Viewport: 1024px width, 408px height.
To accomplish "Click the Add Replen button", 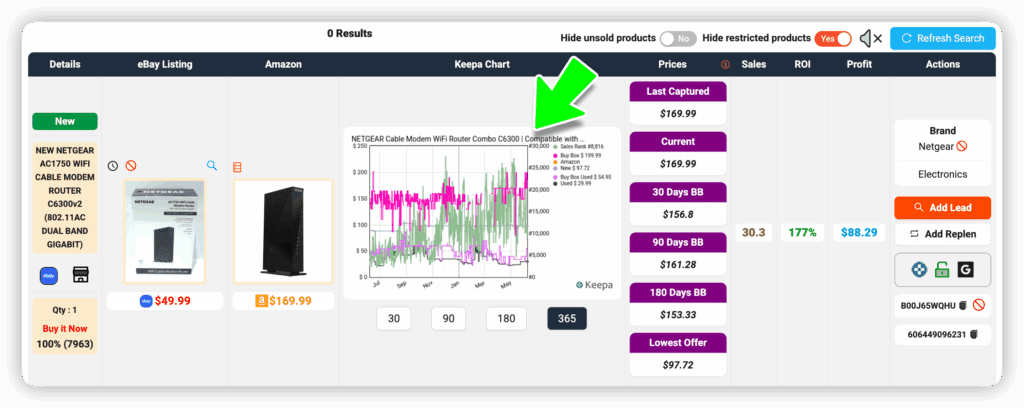I will pos(942,234).
